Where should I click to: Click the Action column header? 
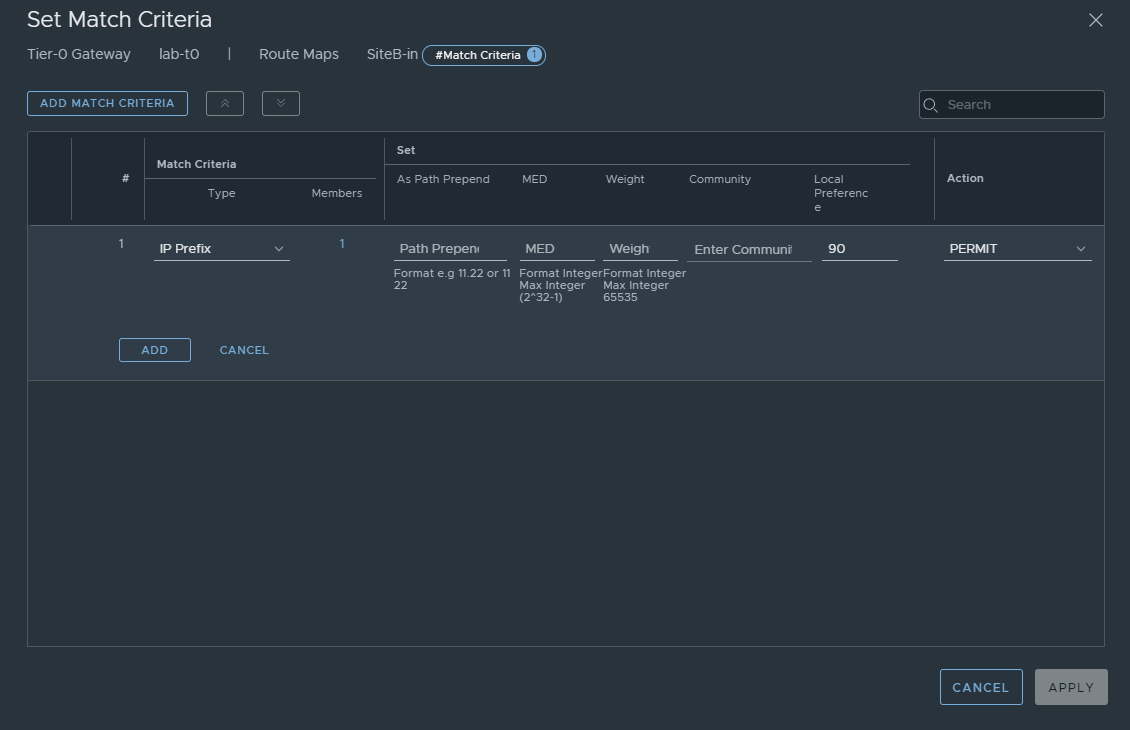click(965, 178)
